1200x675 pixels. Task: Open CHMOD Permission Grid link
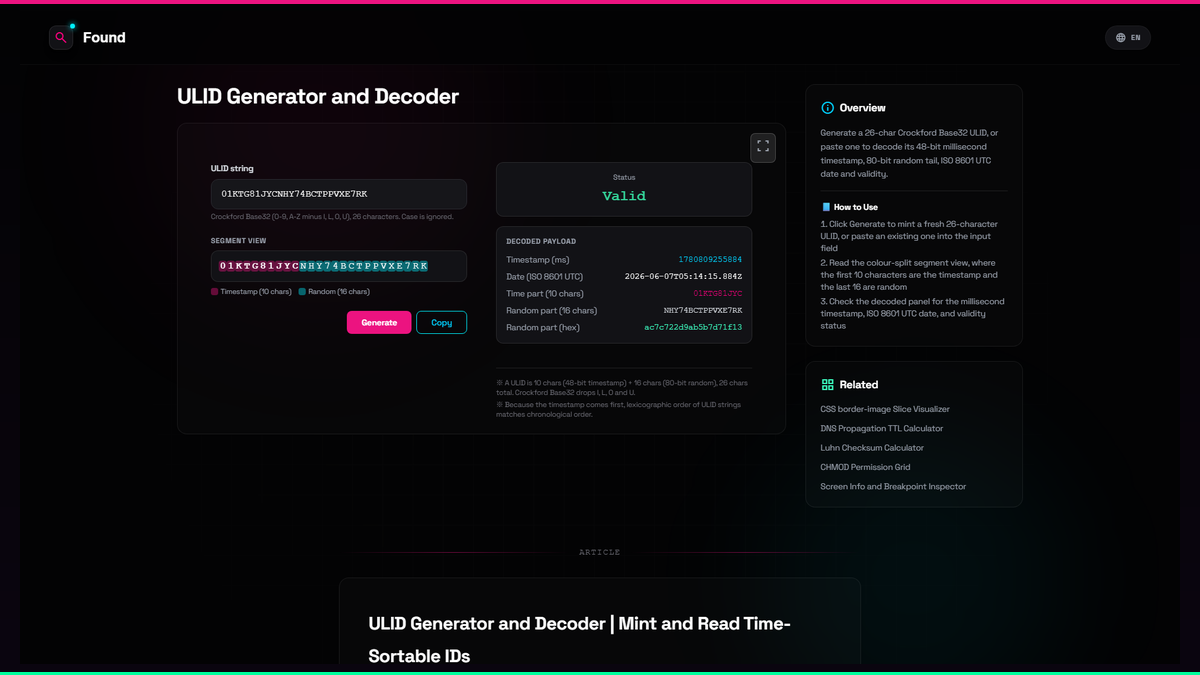(x=866, y=467)
